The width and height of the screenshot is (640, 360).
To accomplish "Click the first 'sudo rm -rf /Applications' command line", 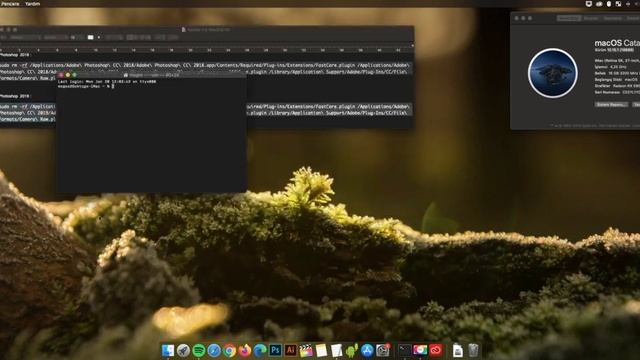I will 205,65.
